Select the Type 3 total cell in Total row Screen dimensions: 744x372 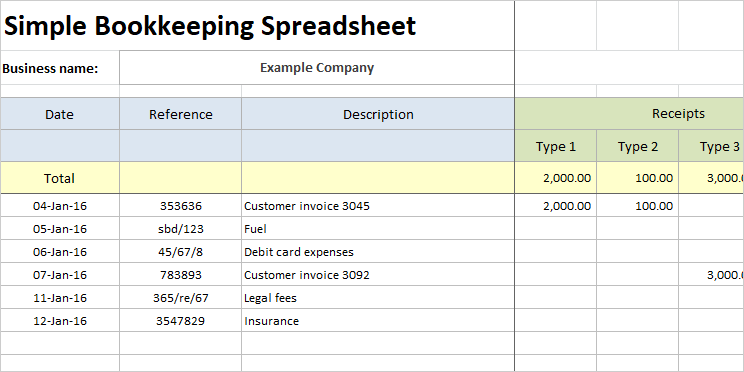click(711, 178)
